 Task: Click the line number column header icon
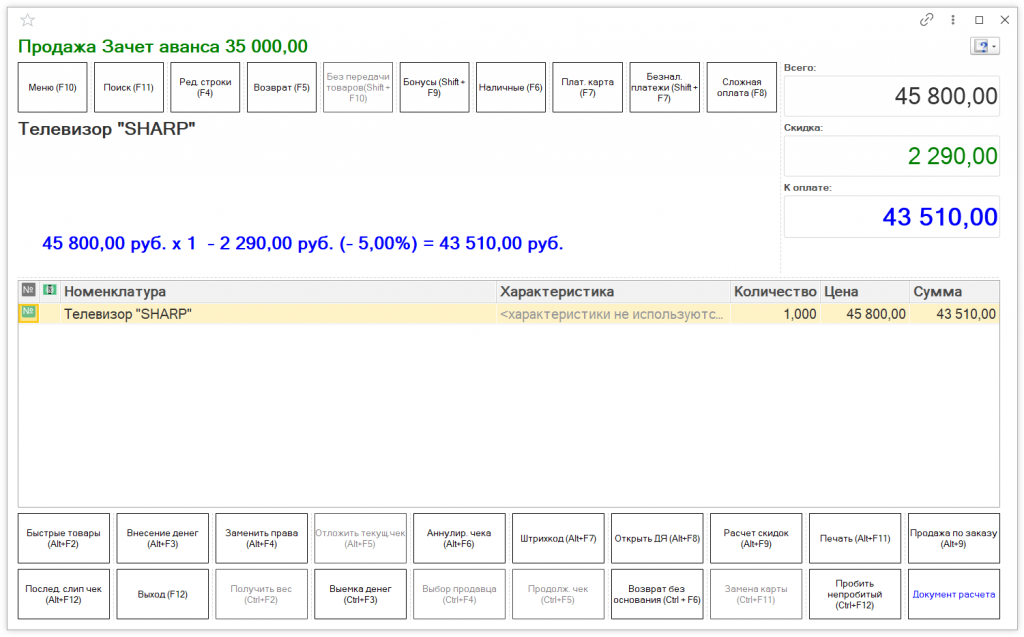tap(28, 291)
